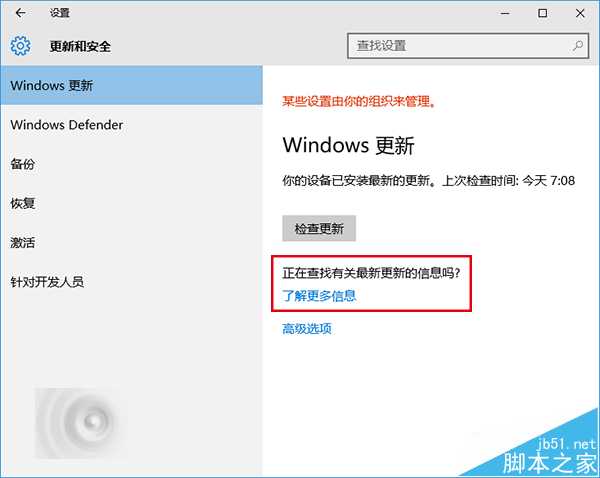The height and width of the screenshot is (478, 600).
Task: Minimize the settings window
Action: tap(505, 13)
